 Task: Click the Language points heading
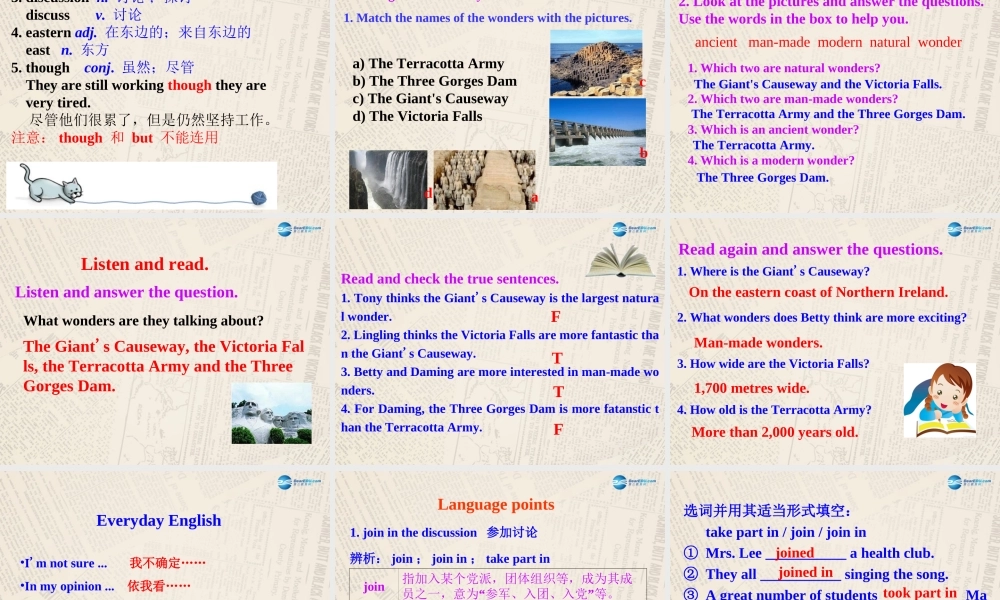(496, 504)
